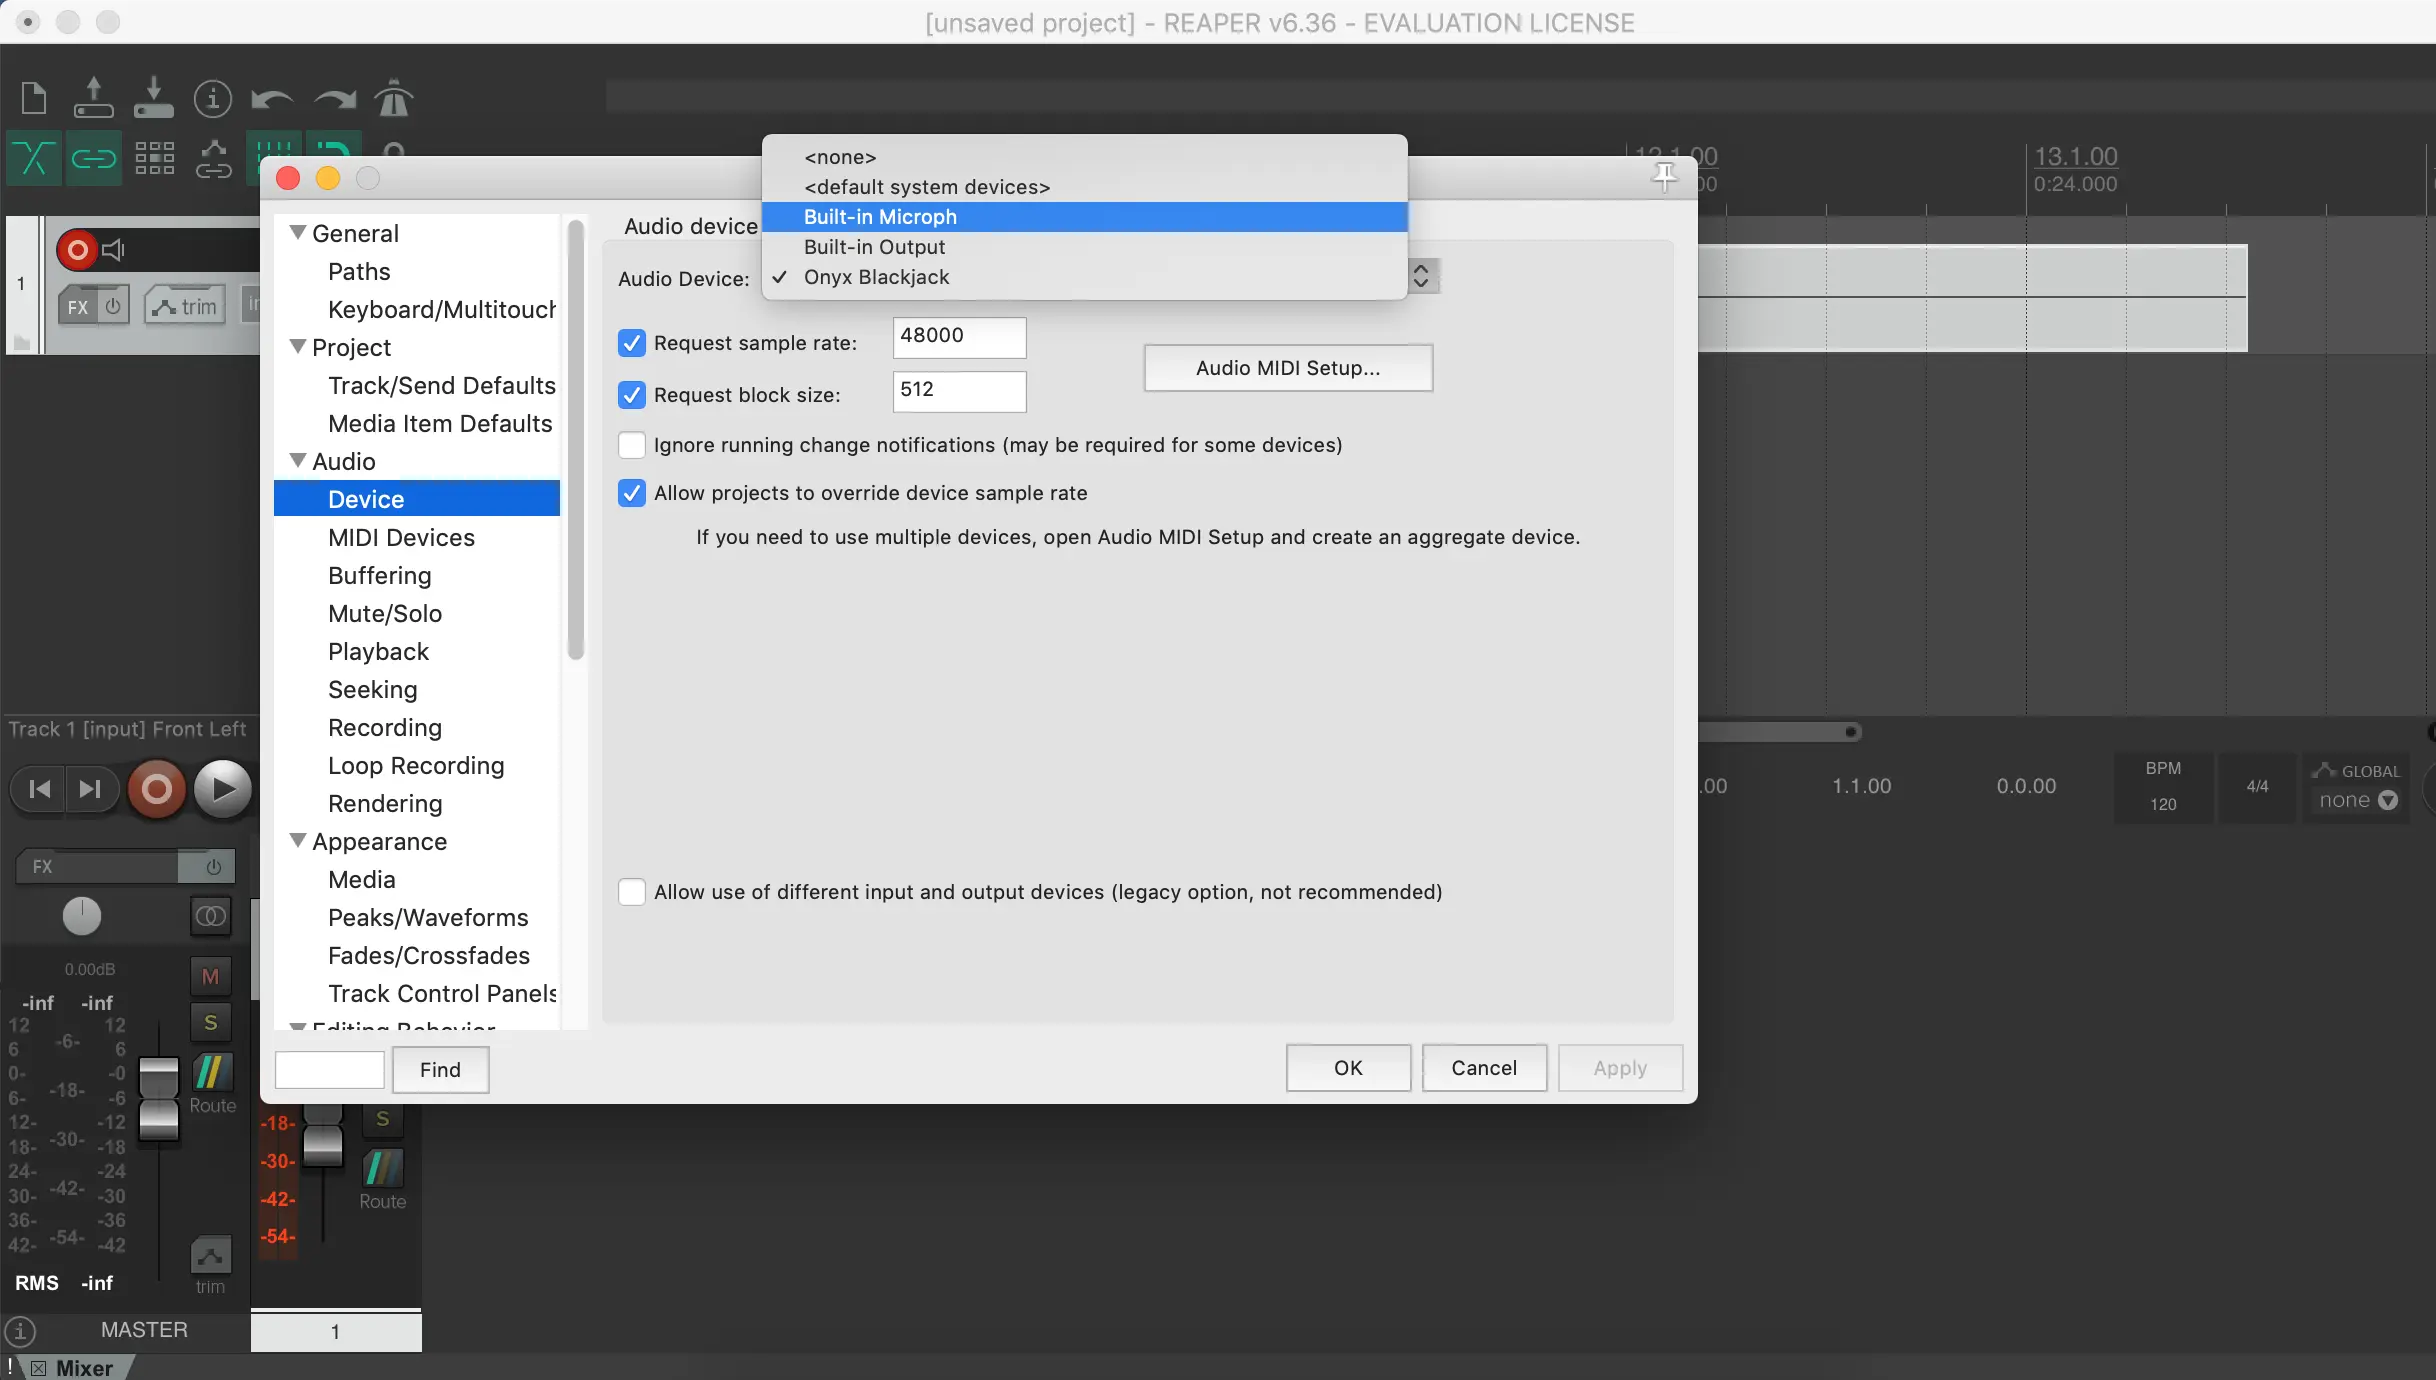
Task: Click the master volume fader handle
Action: pyautogui.click(x=158, y=1098)
